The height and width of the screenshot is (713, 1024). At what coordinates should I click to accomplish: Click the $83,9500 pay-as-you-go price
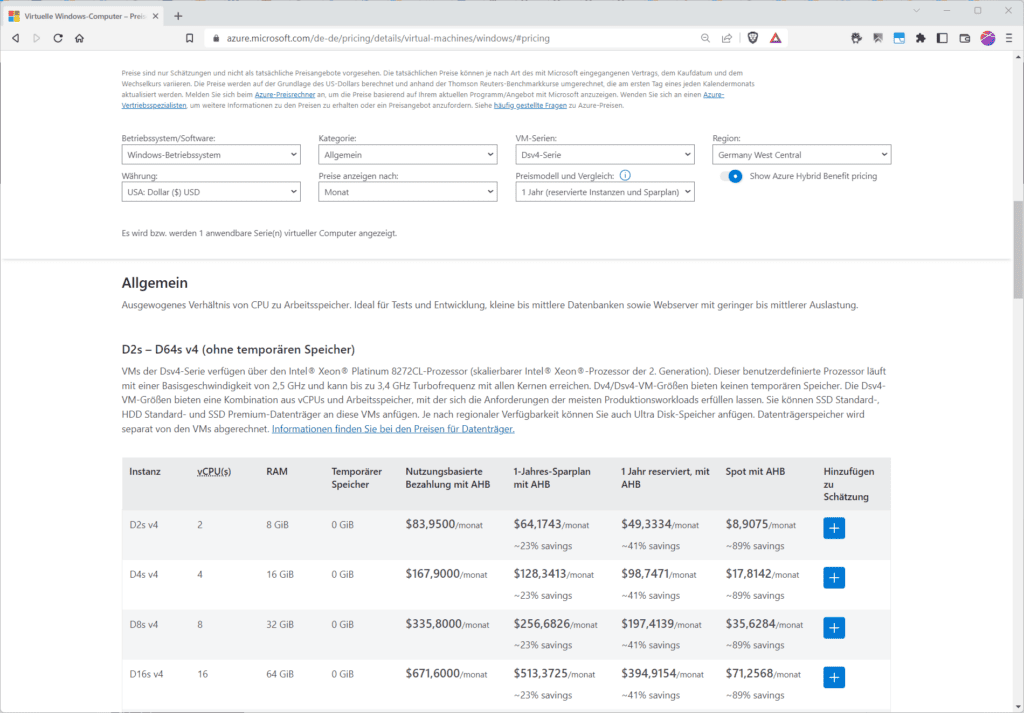pyautogui.click(x=430, y=524)
